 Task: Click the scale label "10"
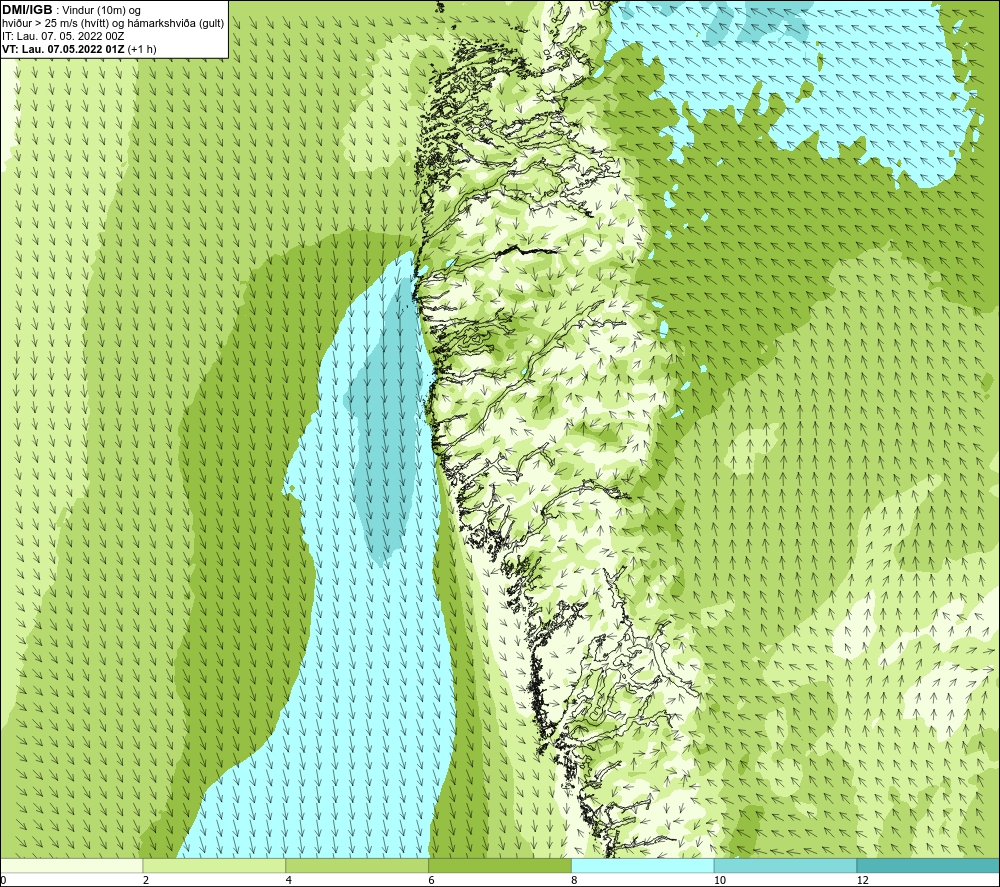click(719, 881)
